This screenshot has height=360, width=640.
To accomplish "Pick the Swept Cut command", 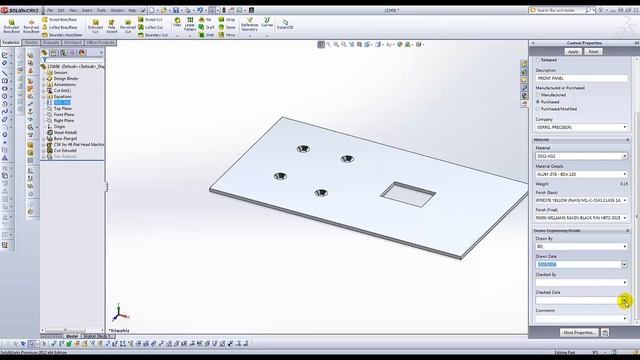I will pos(150,20).
